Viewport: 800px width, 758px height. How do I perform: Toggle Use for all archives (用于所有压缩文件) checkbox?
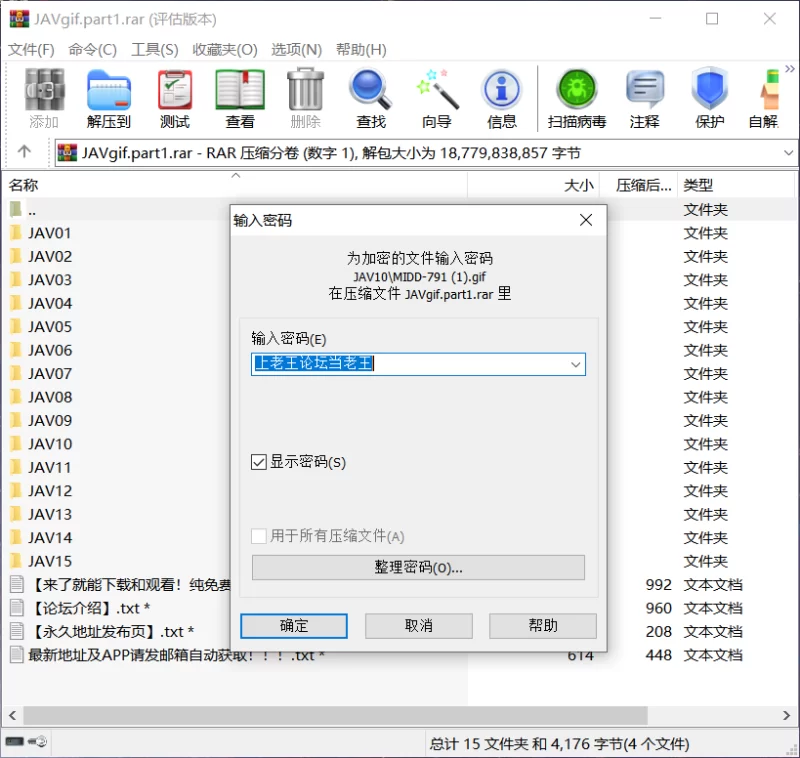click(x=259, y=536)
